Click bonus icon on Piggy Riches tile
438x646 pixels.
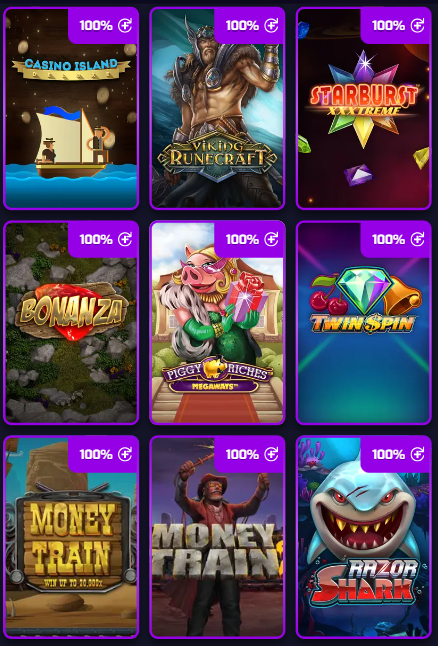[x=271, y=239]
